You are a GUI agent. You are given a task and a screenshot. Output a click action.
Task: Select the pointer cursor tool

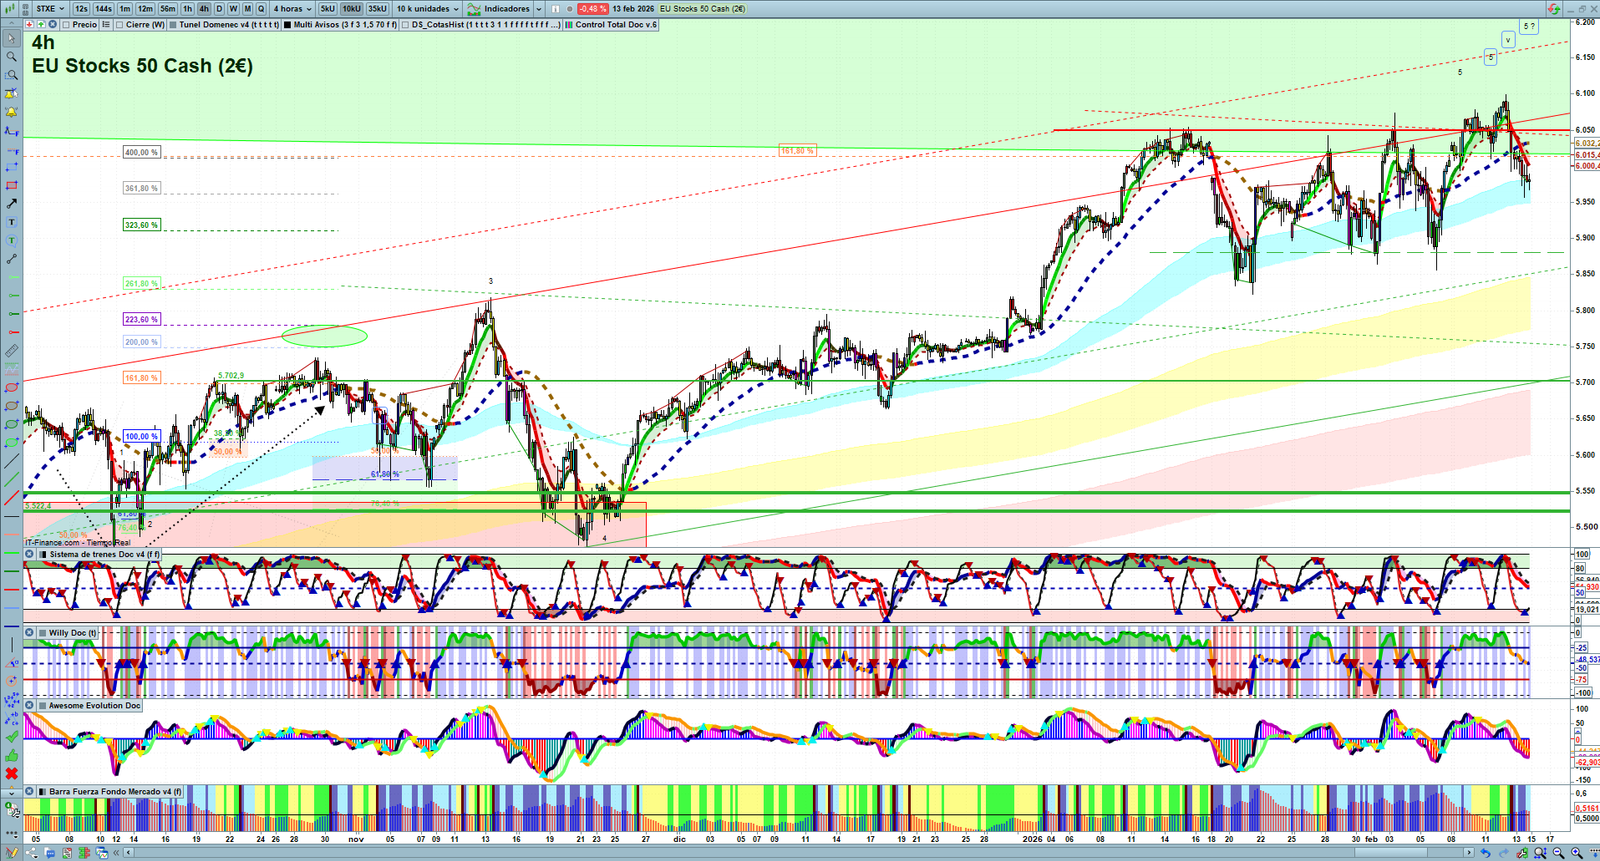pos(11,39)
